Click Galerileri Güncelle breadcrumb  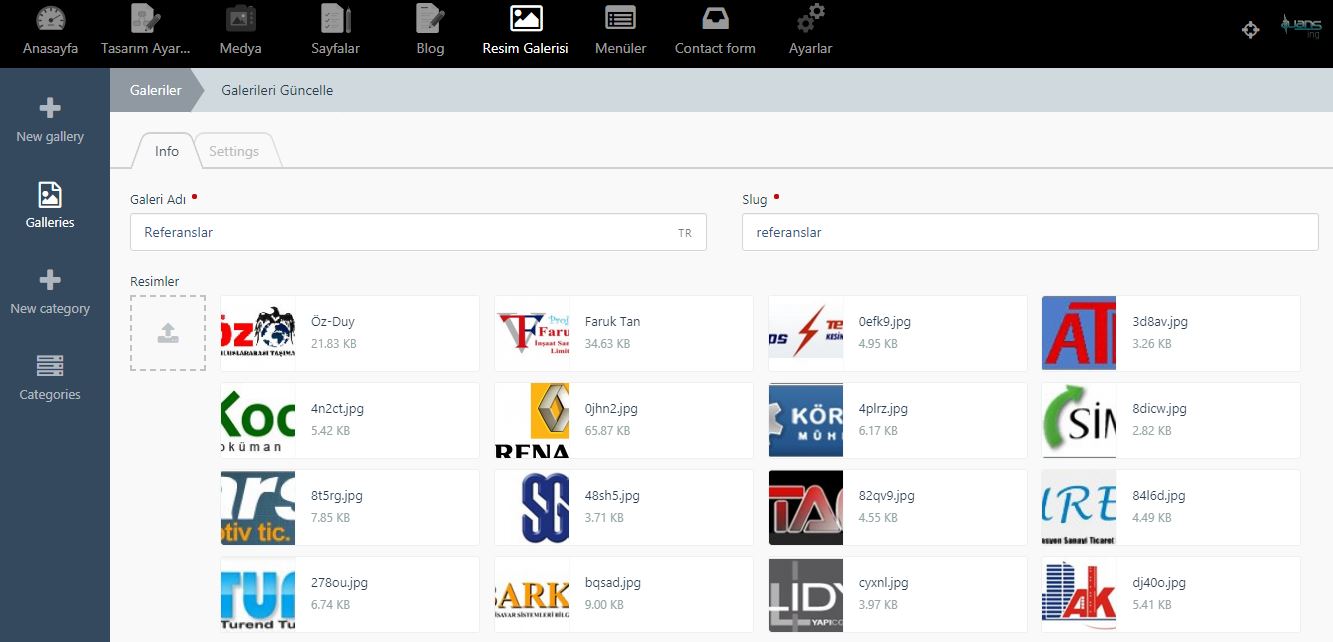277,90
